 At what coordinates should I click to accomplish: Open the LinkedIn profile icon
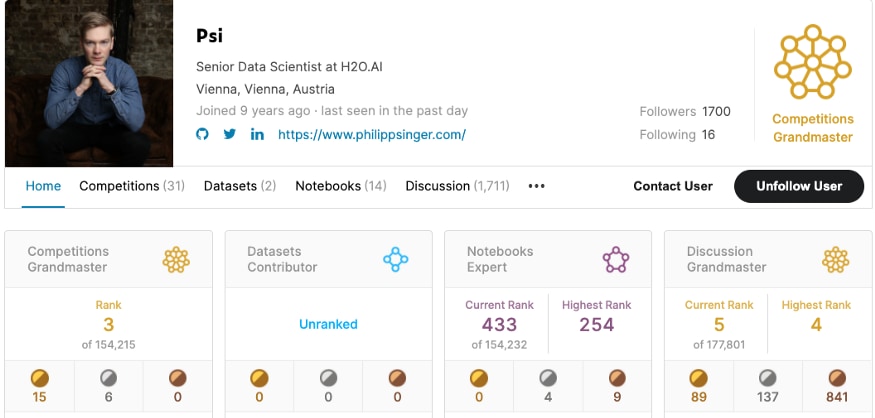pos(257,134)
